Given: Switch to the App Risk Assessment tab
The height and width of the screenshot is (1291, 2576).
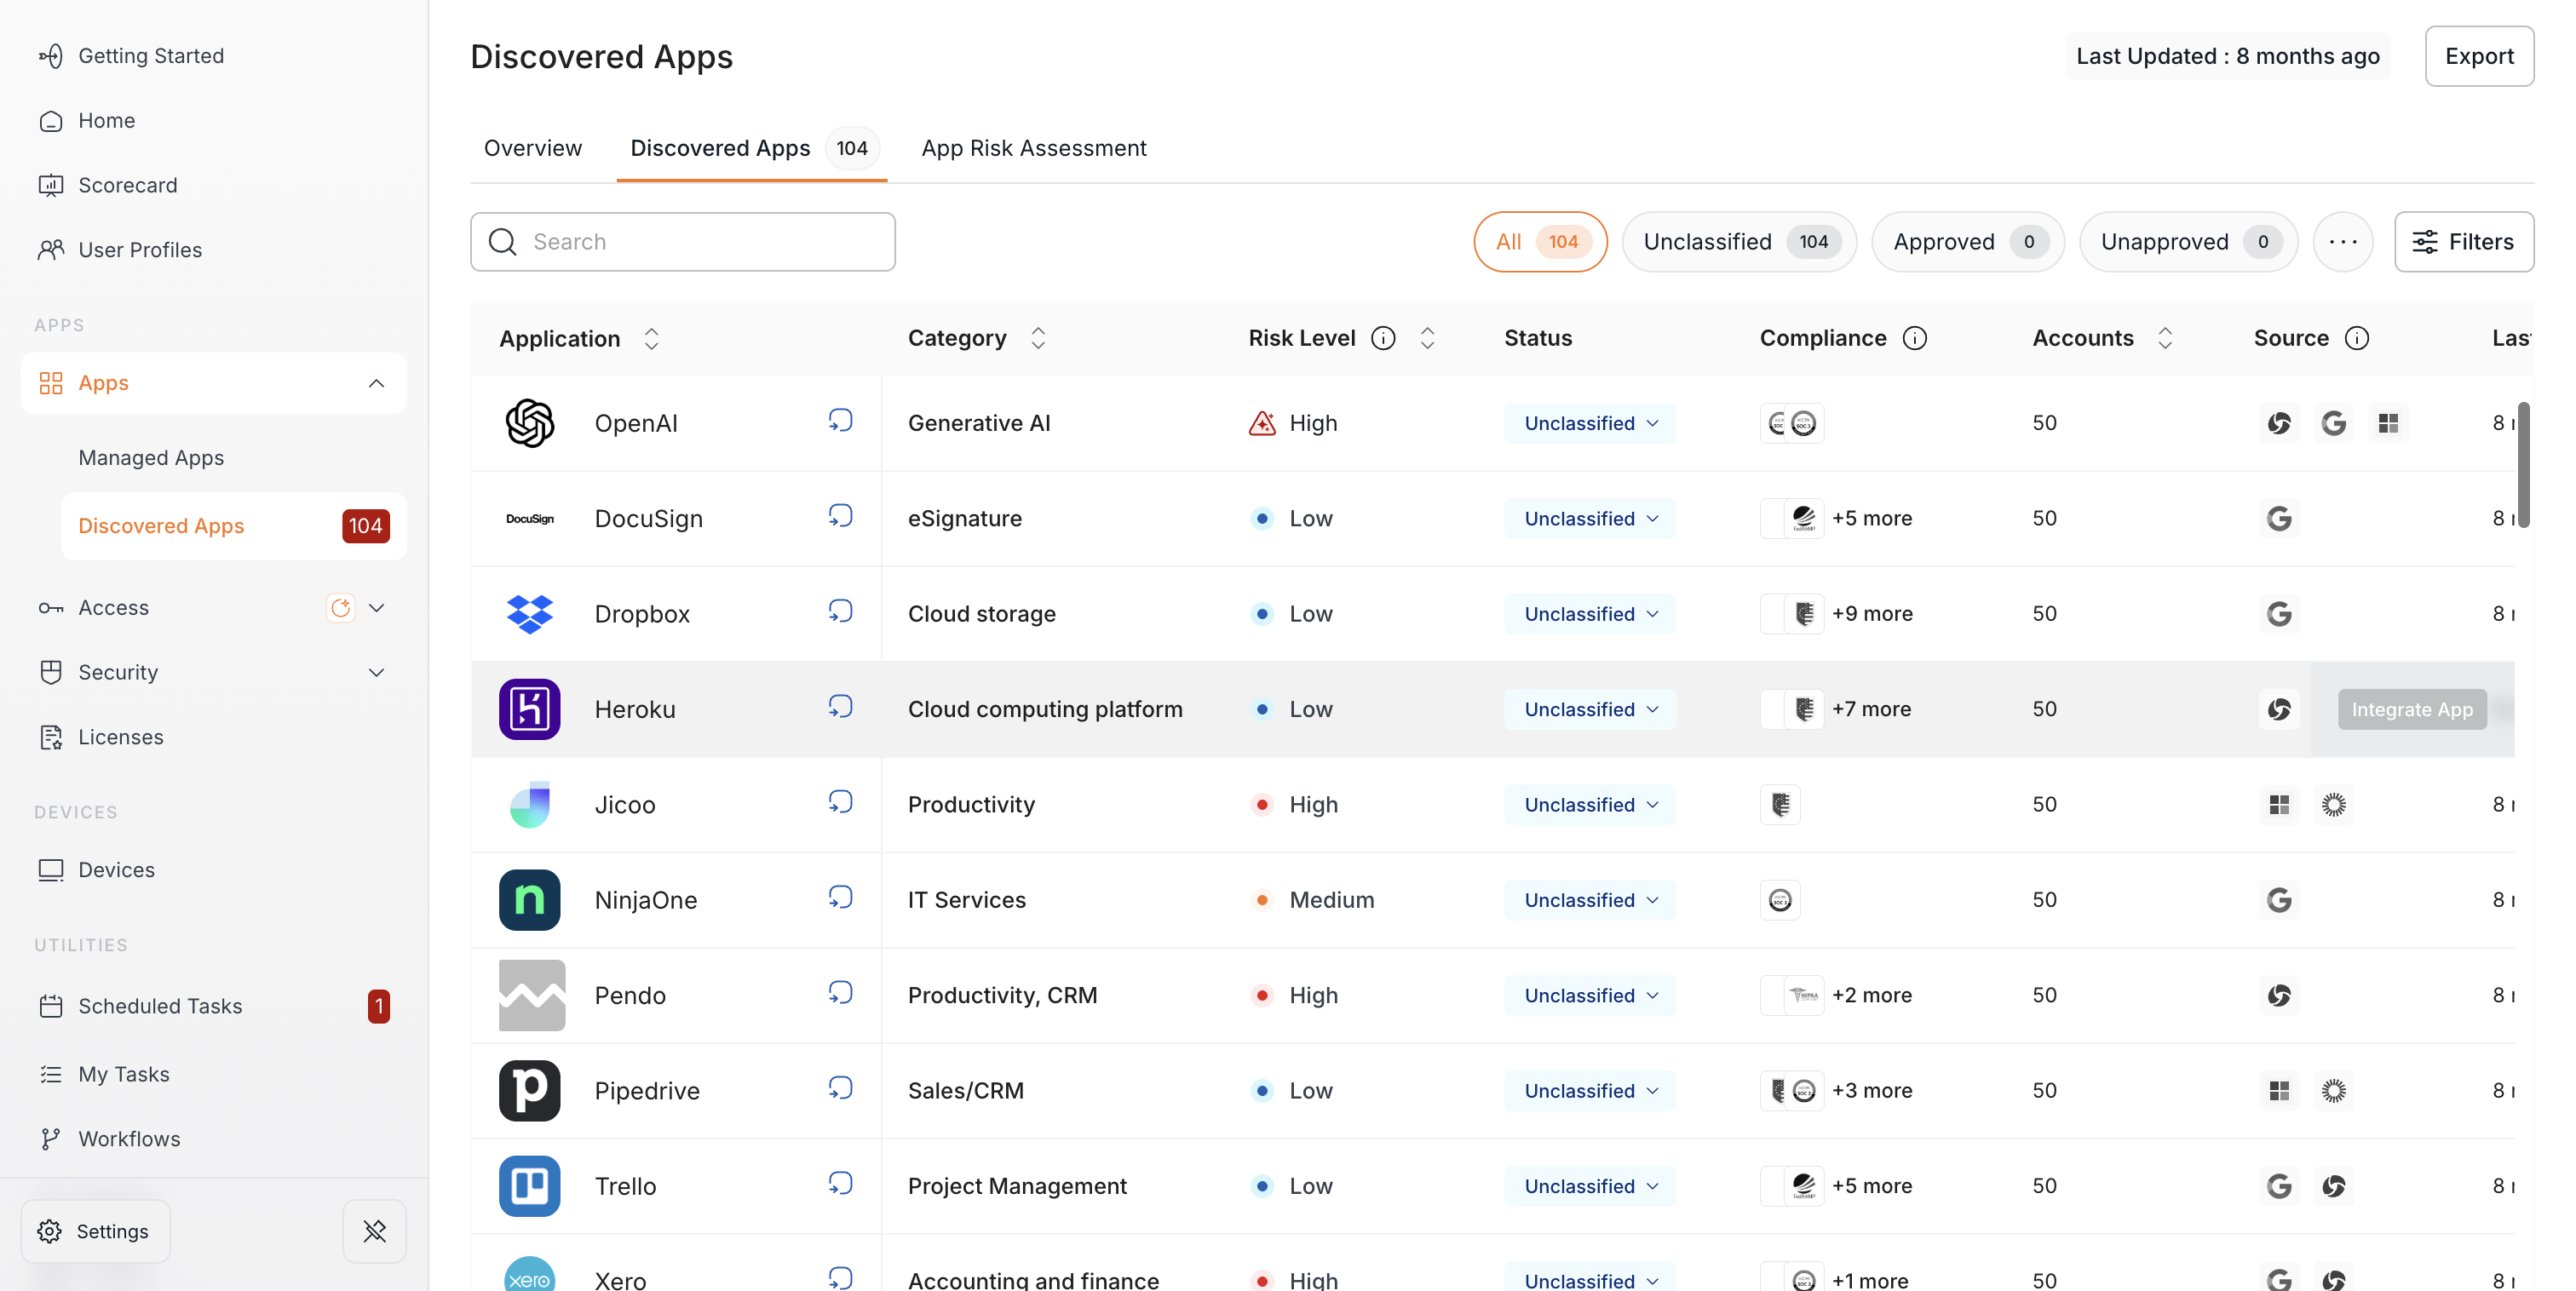Looking at the screenshot, I should tap(1034, 148).
